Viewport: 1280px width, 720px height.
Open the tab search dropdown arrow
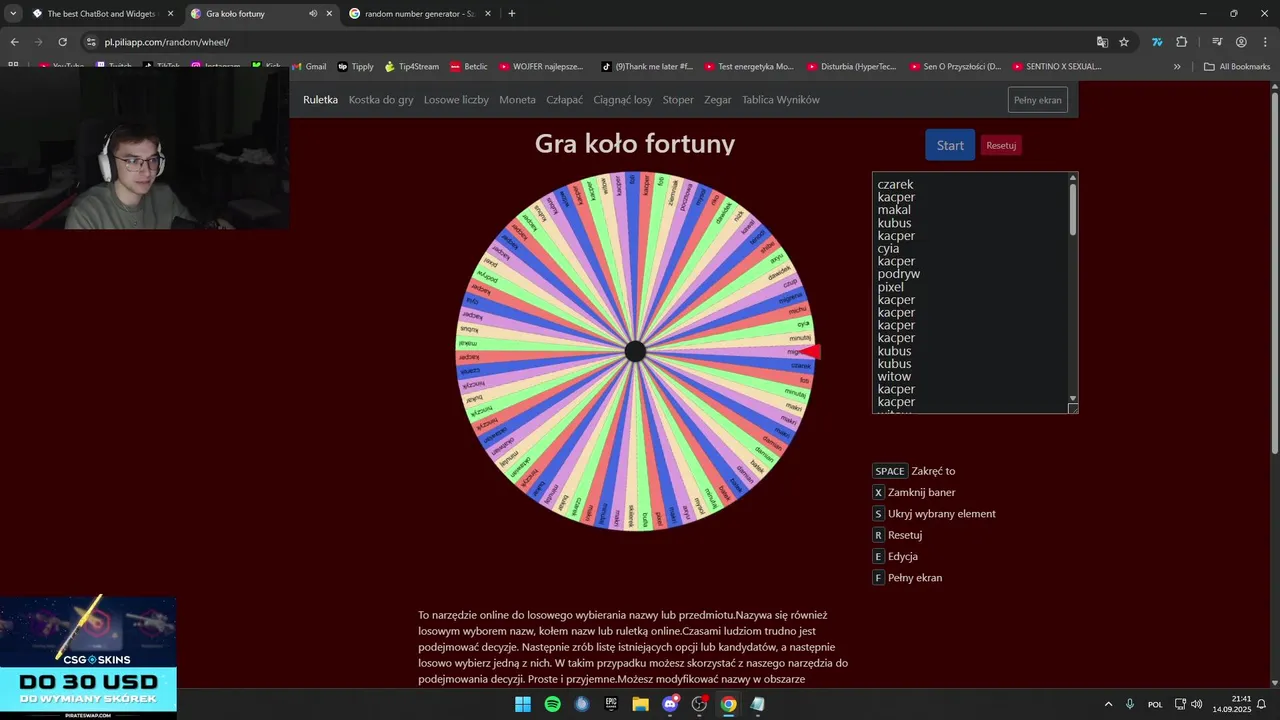(x=13, y=14)
